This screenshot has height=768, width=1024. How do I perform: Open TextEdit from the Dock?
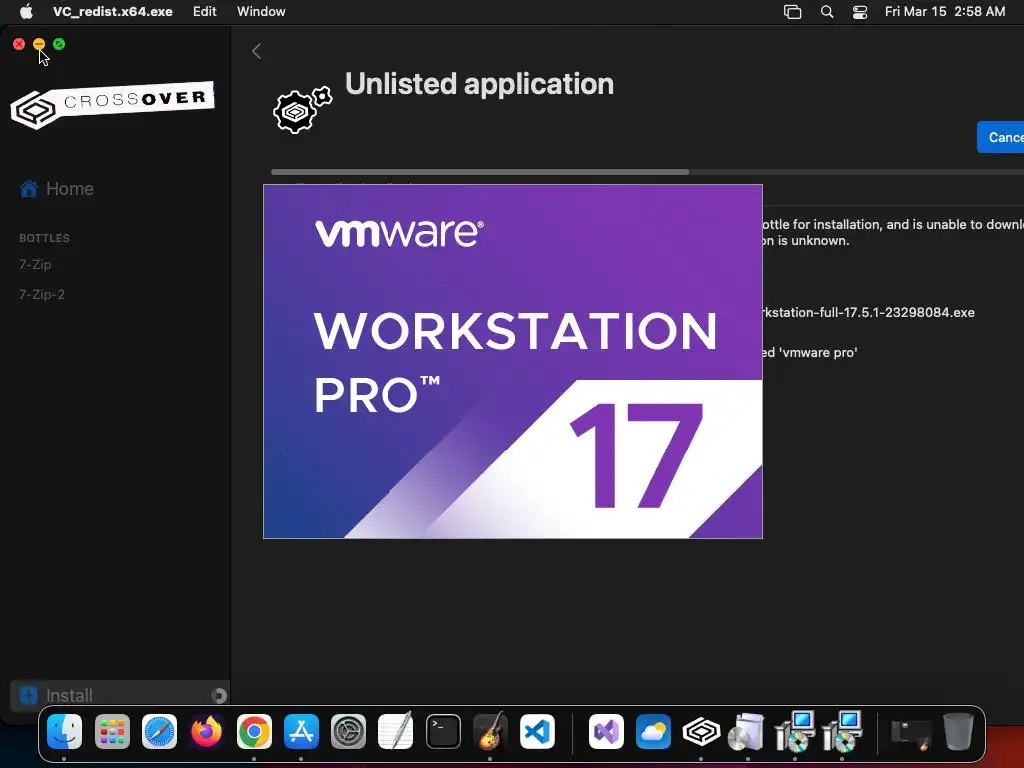[x=396, y=730]
